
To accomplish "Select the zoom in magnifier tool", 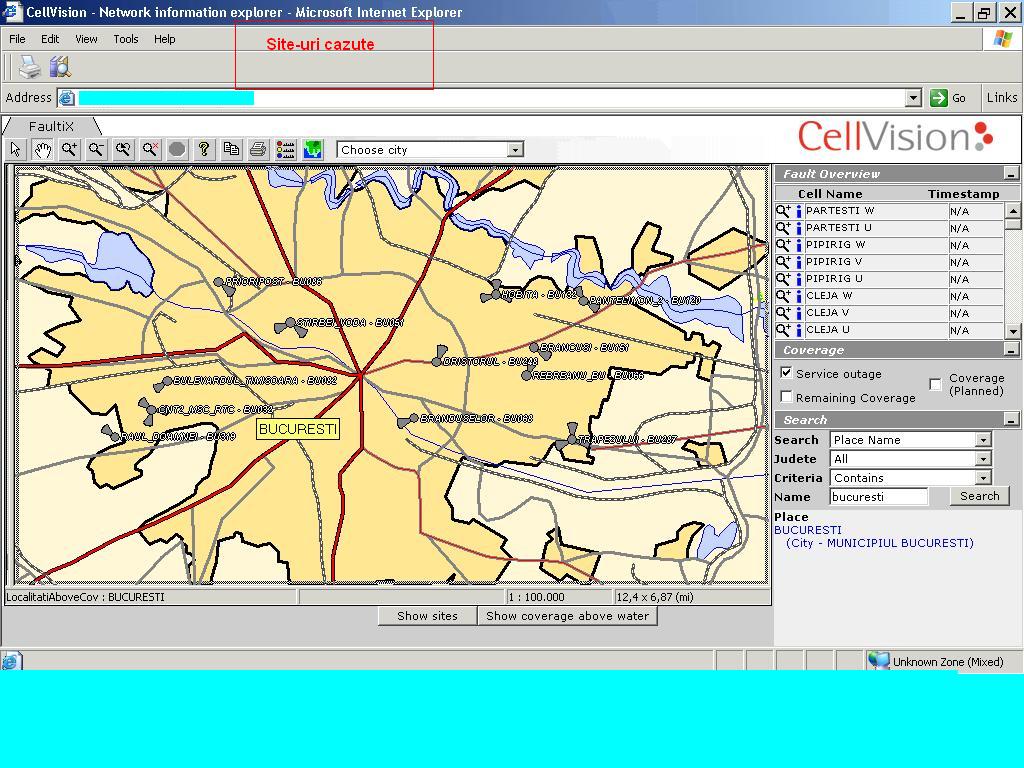I will click(x=69, y=150).
